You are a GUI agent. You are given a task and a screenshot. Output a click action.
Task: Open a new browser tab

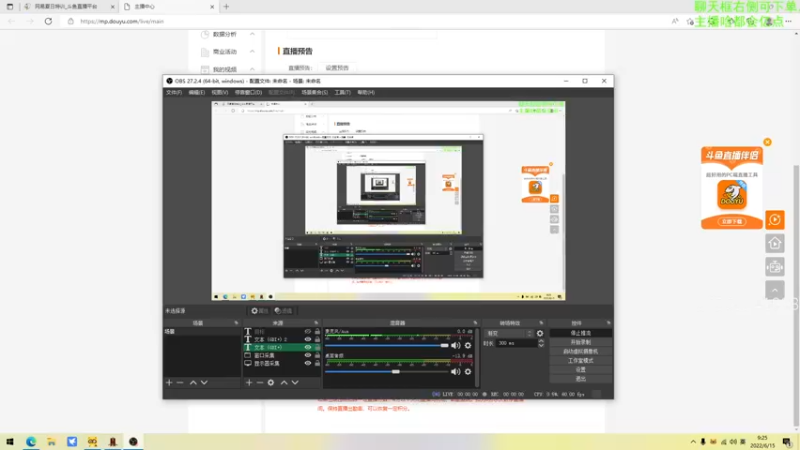(227, 7)
